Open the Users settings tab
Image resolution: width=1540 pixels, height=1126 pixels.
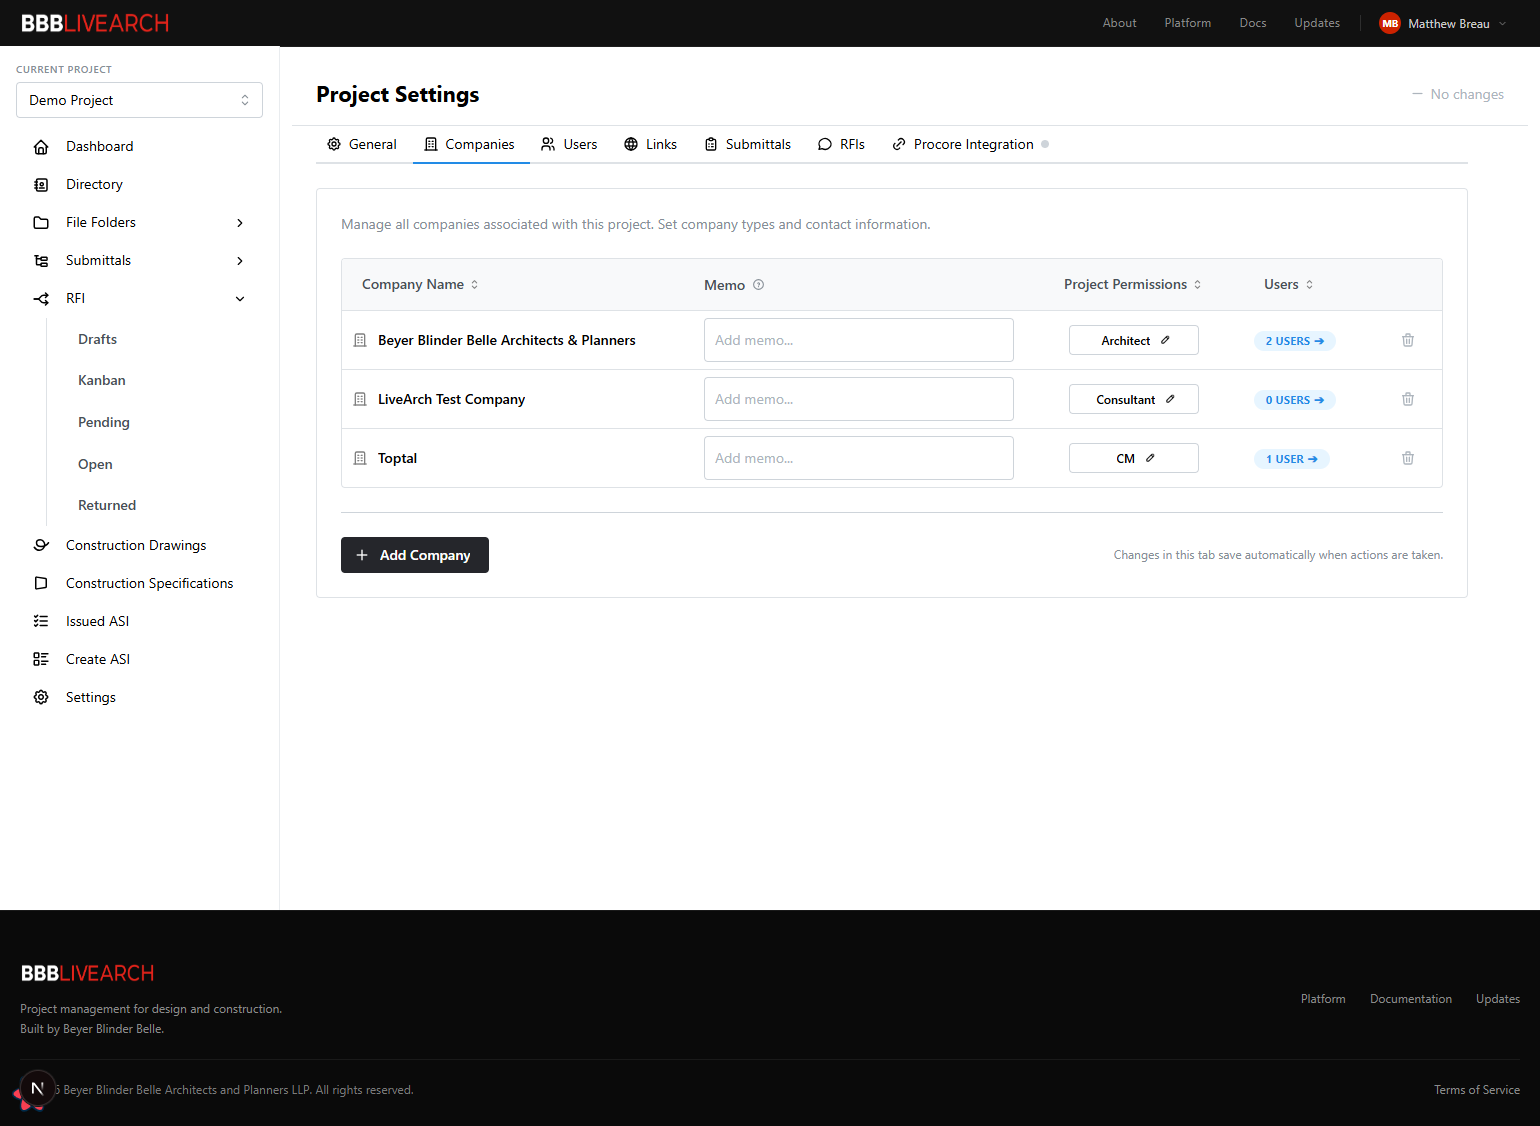[569, 144]
